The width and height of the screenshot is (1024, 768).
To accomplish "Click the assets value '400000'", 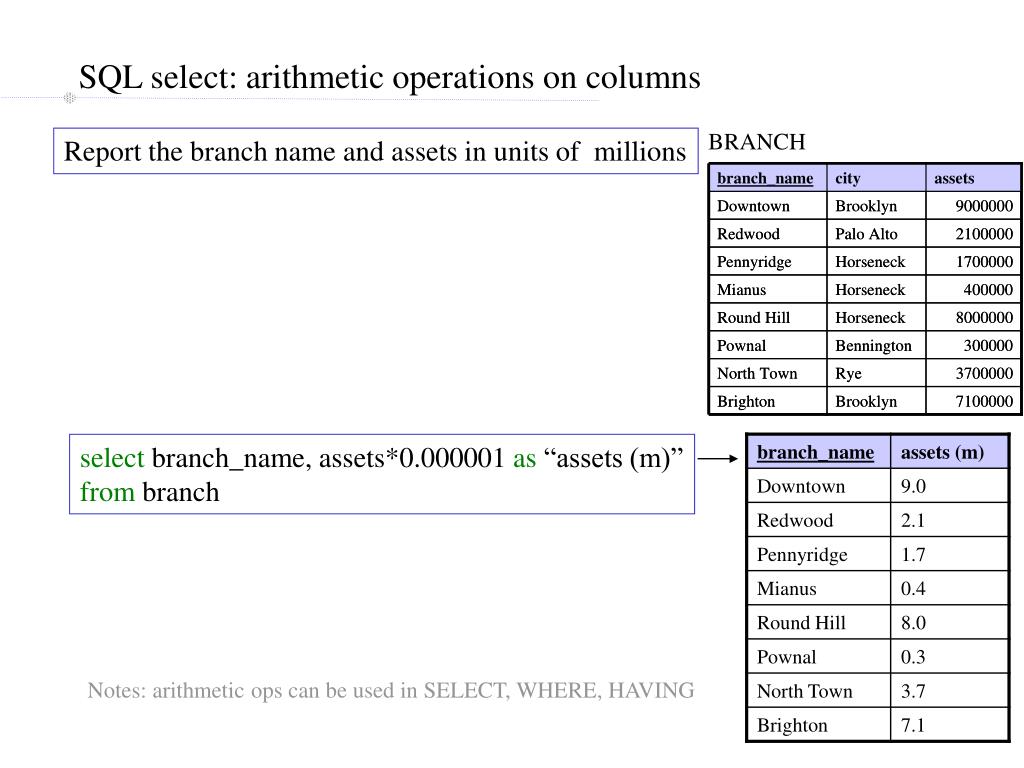I will [988, 290].
